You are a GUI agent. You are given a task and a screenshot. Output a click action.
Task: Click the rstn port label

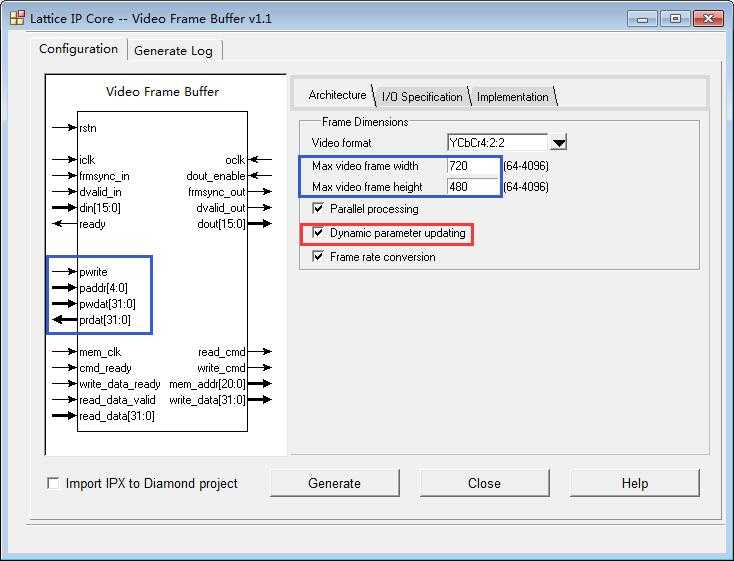click(x=88, y=128)
